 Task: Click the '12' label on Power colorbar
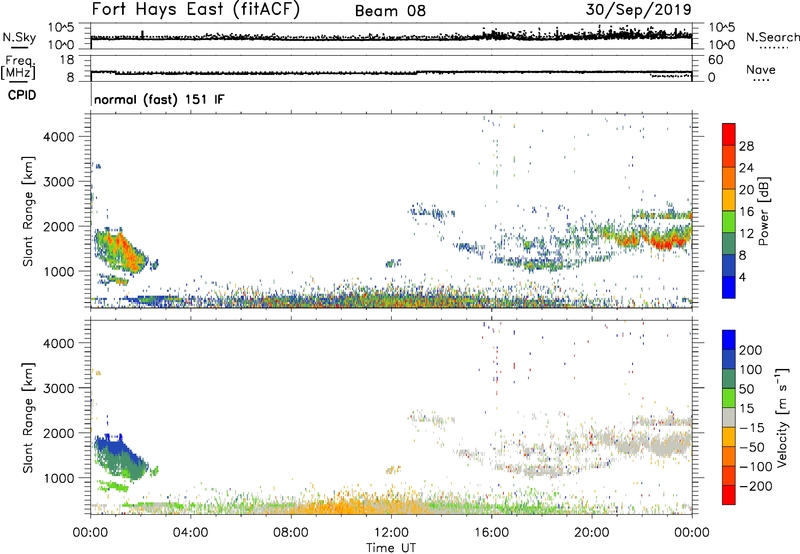746,234
